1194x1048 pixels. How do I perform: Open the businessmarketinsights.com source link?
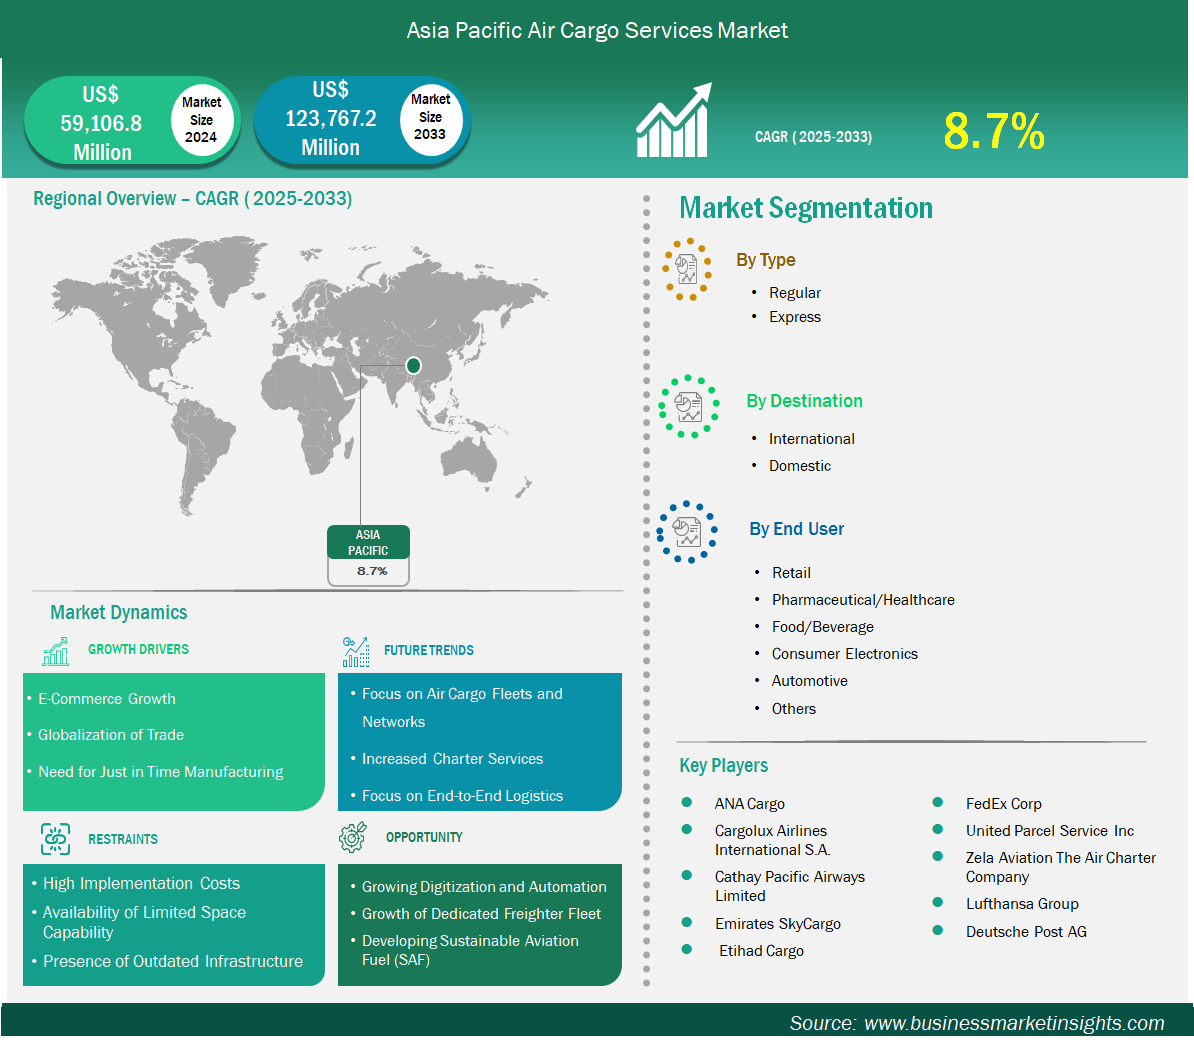(x=1013, y=1023)
